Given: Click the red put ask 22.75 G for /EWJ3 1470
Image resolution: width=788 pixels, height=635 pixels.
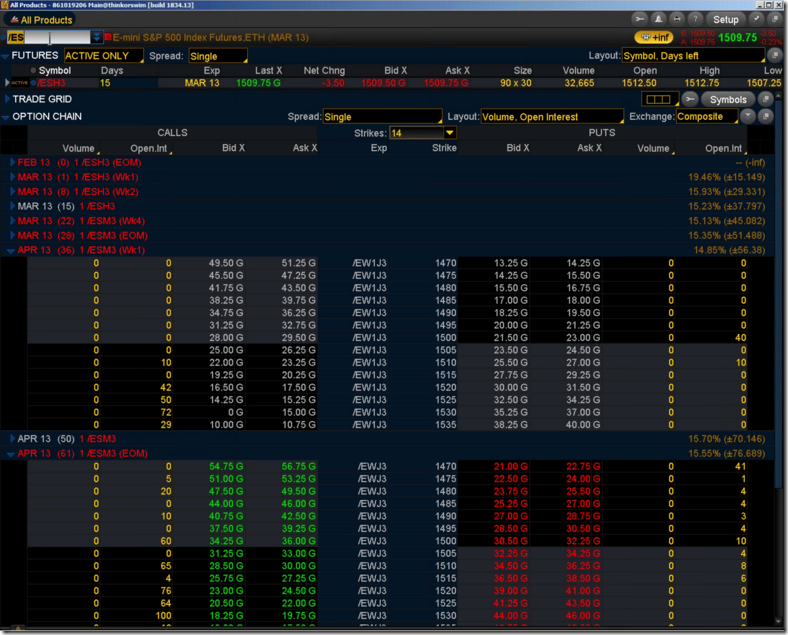Looking at the screenshot, I should (x=583, y=466).
